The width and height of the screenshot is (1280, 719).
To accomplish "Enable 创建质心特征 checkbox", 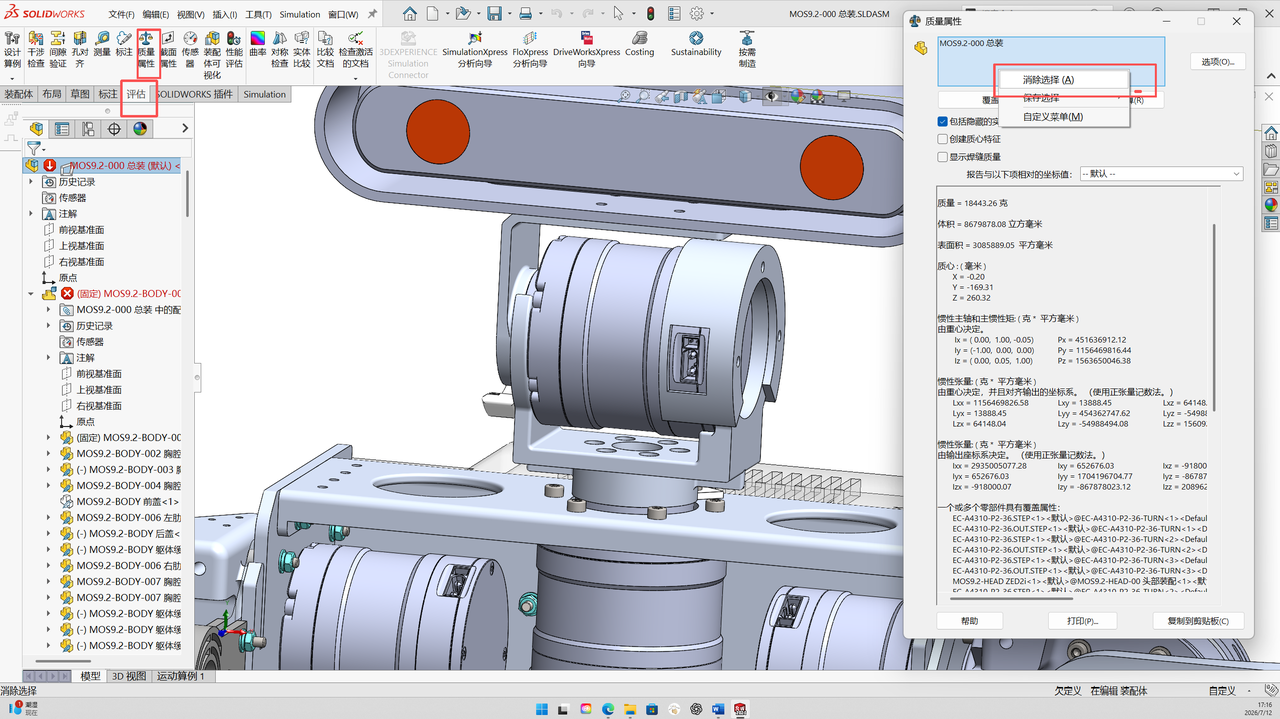I will click(942, 139).
